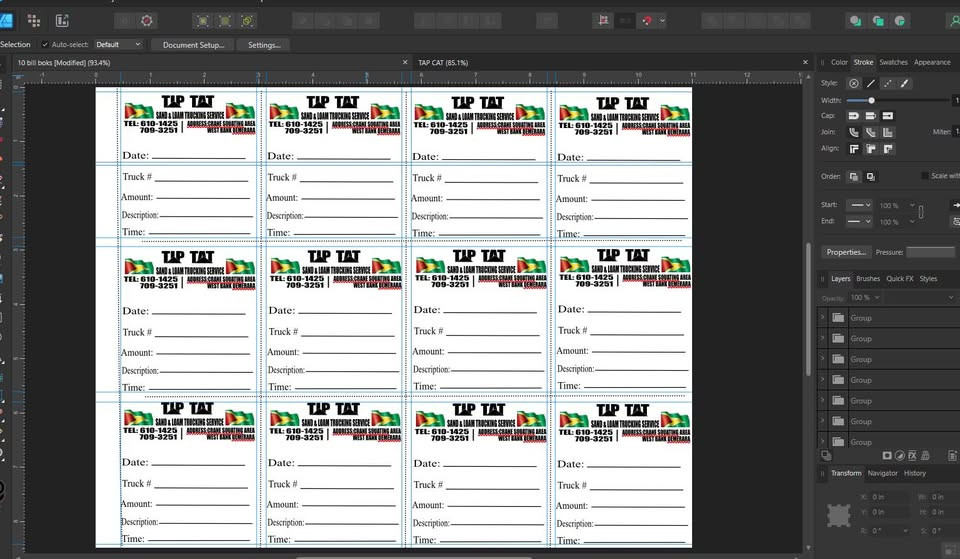Click the Mask Layer icon in Layers panel
Viewport: 960px width, 559px height.
pyautogui.click(x=886, y=456)
